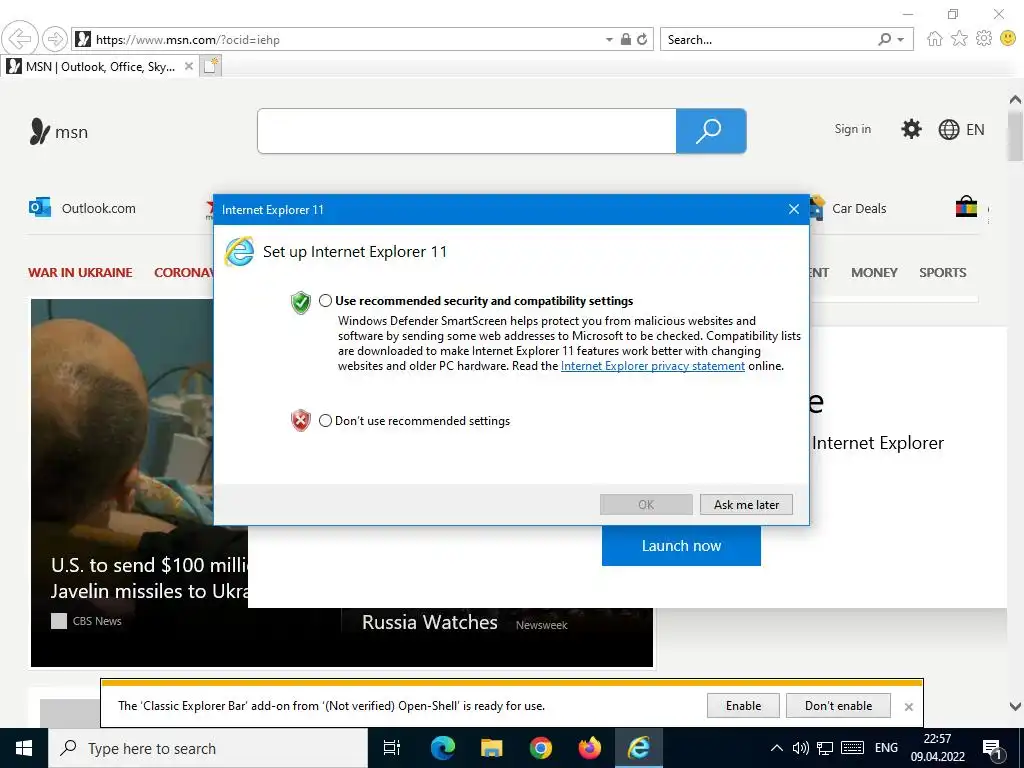Click Don't enable for the add-on
1024x768 pixels.
[x=838, y=705]
